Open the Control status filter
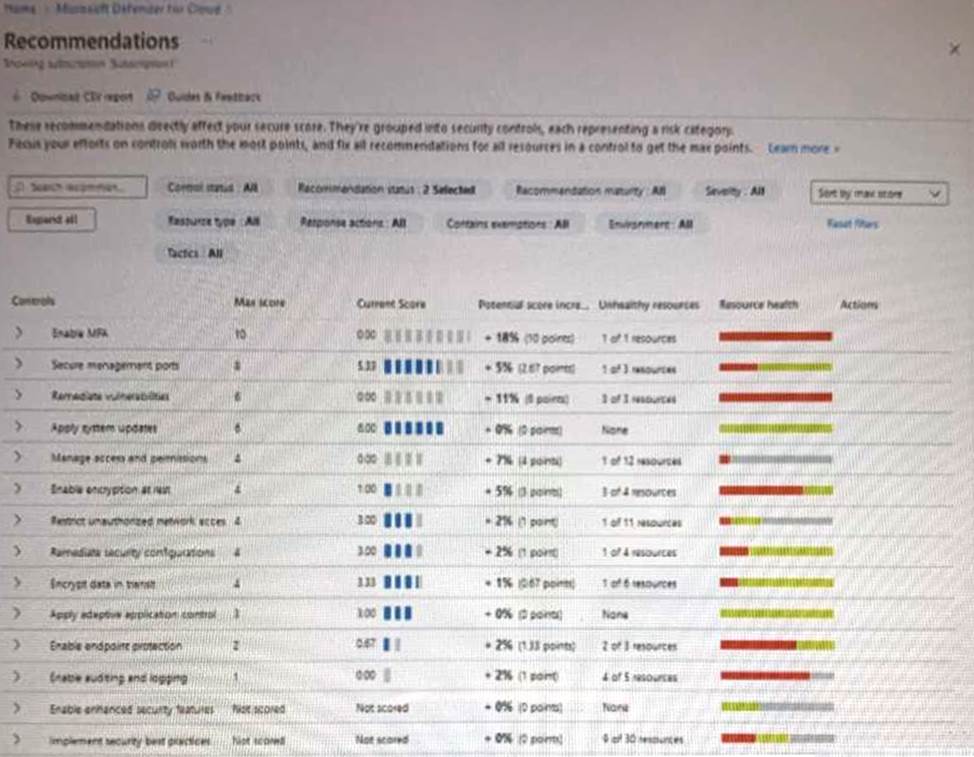 [x=213, y=188]
